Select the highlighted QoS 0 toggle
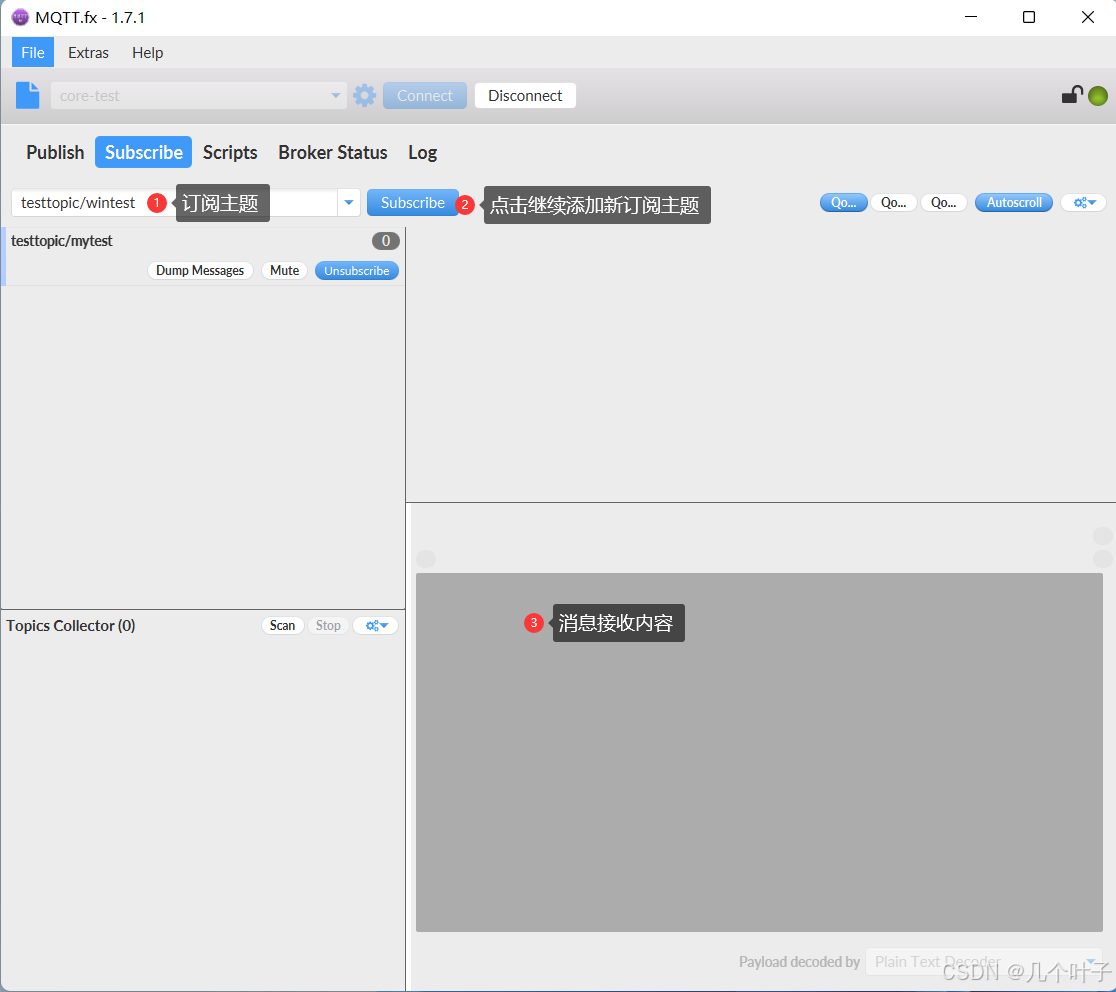 click(x=843, y=203)
